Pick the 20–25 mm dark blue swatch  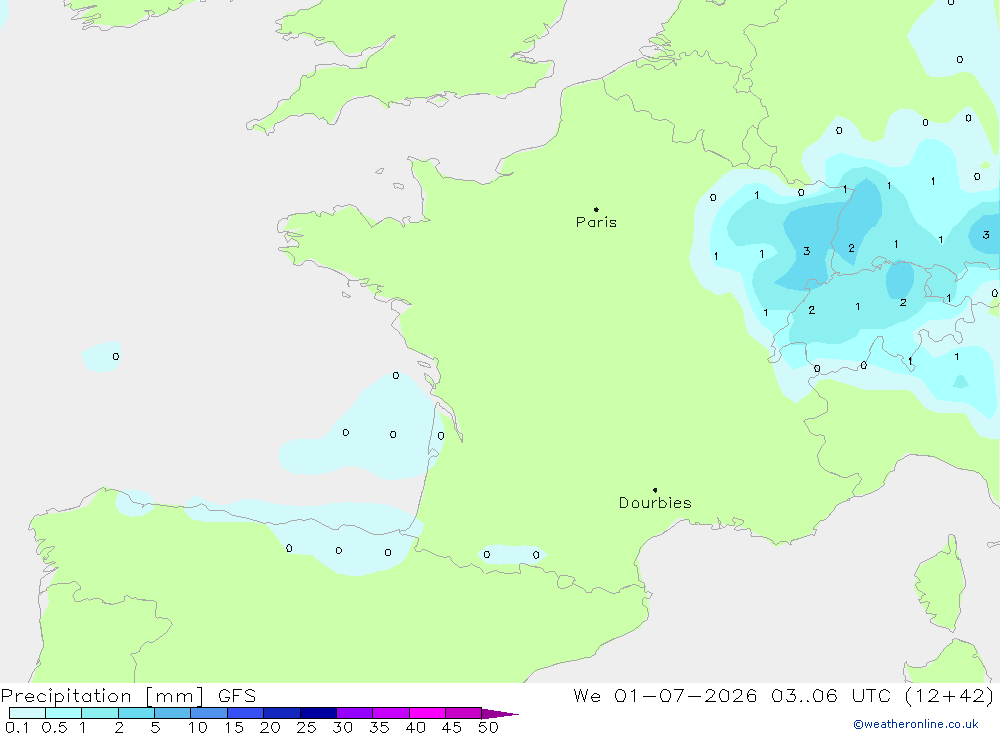pyautogui.click(x=282, y=713)
